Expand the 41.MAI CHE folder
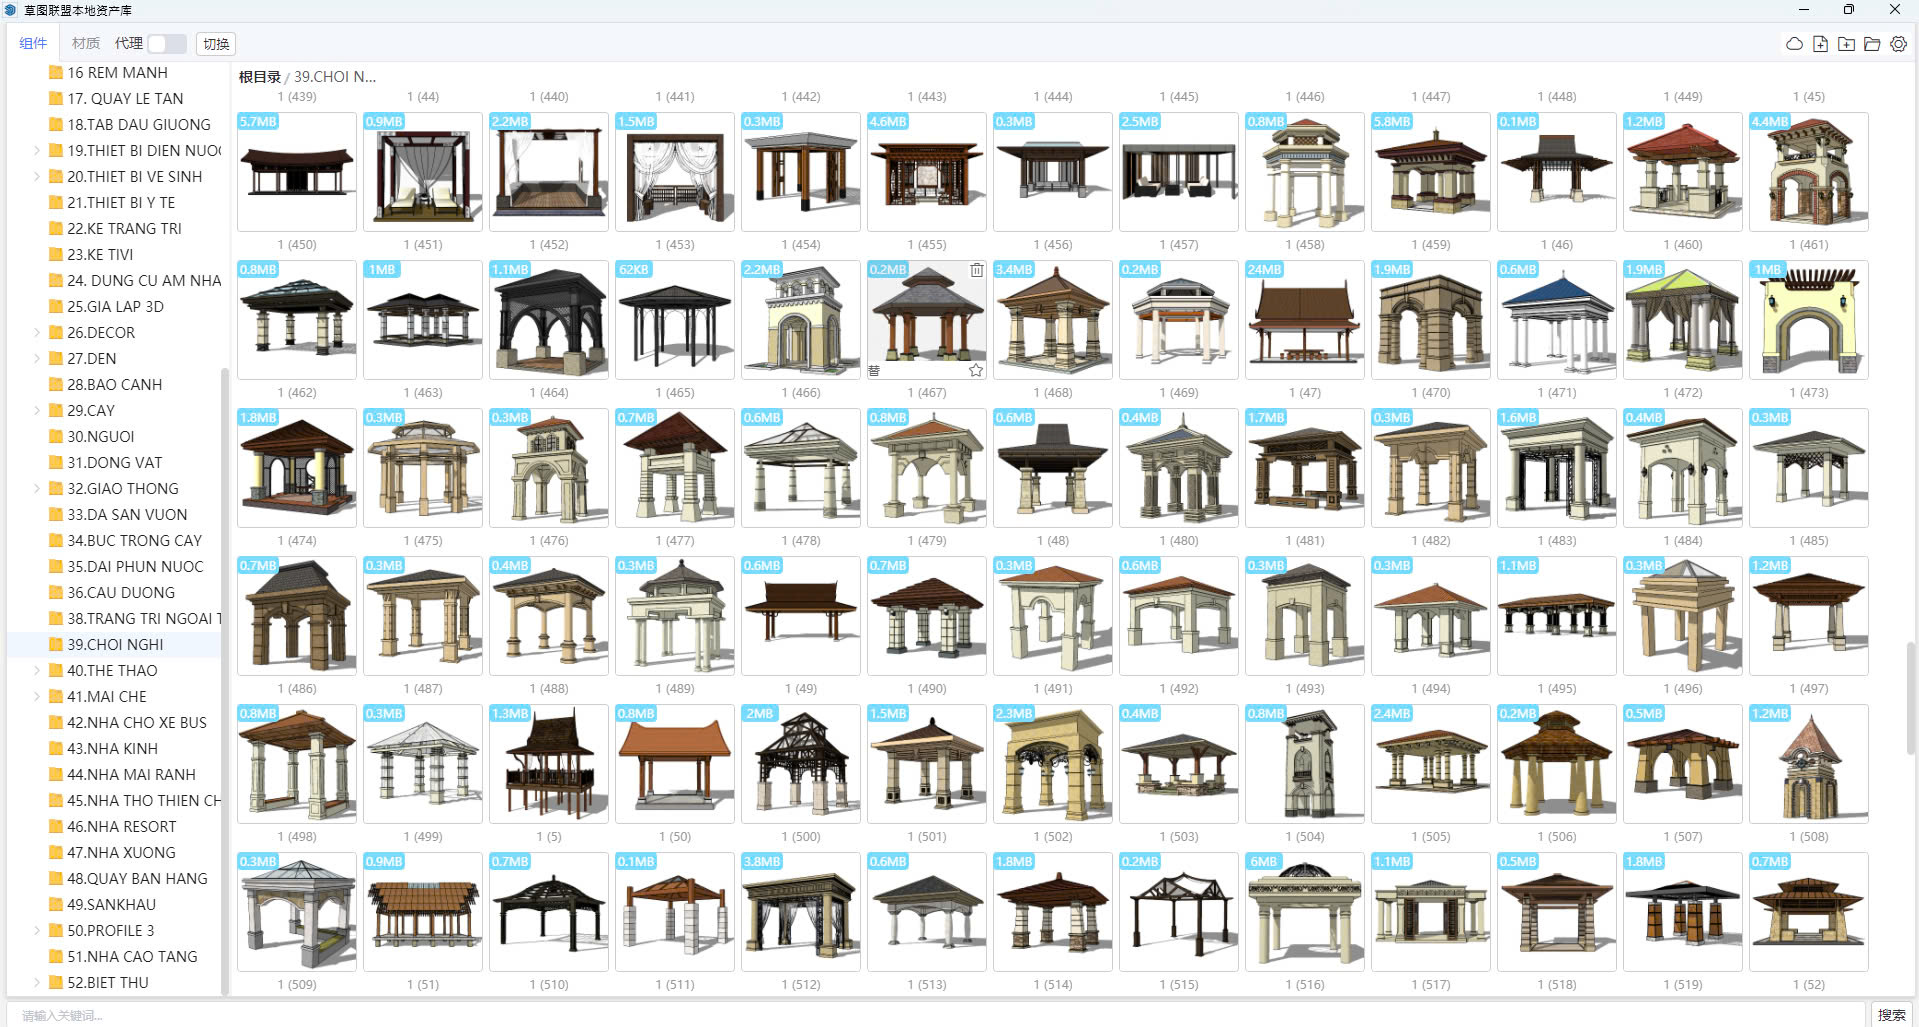The height and width of the screenshot is (1027, 1919). (x=37, y=697)
